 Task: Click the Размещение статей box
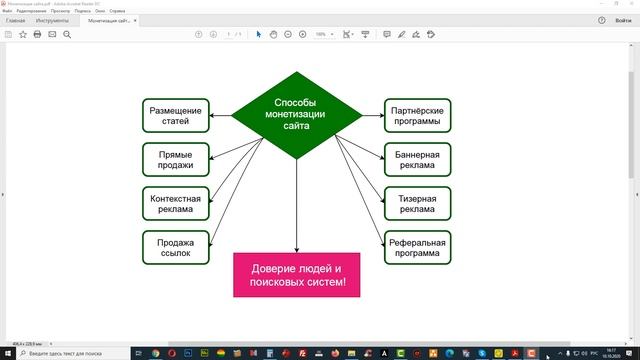point(176,116)
